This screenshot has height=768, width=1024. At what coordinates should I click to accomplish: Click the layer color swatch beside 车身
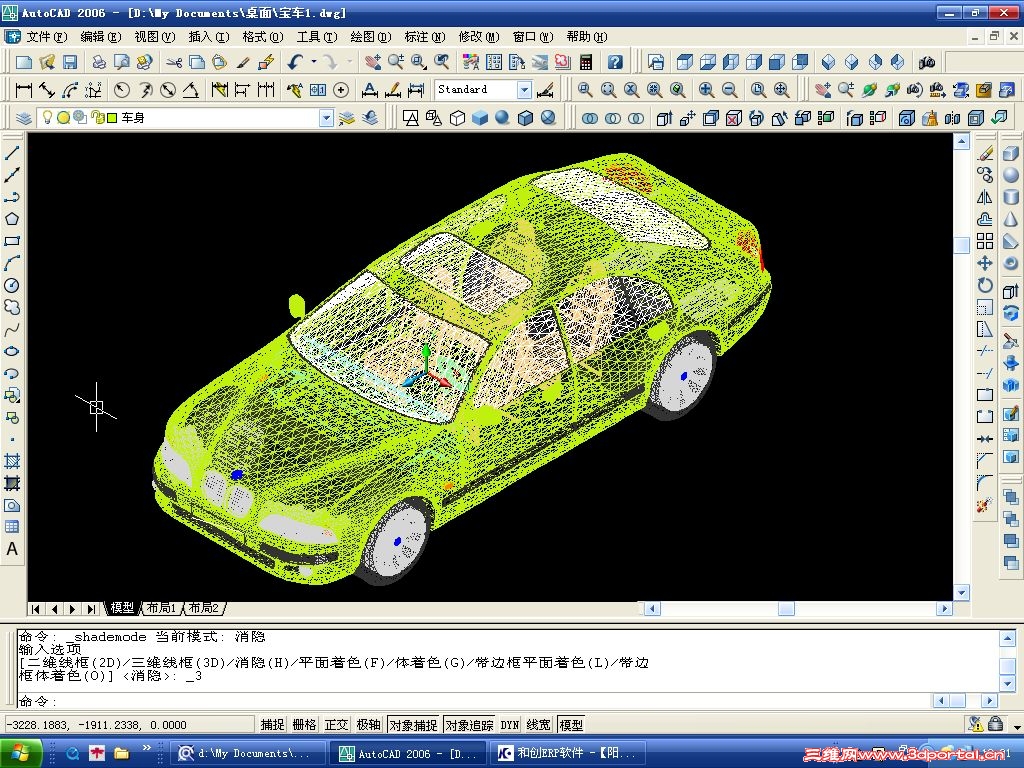pos(112,118)
